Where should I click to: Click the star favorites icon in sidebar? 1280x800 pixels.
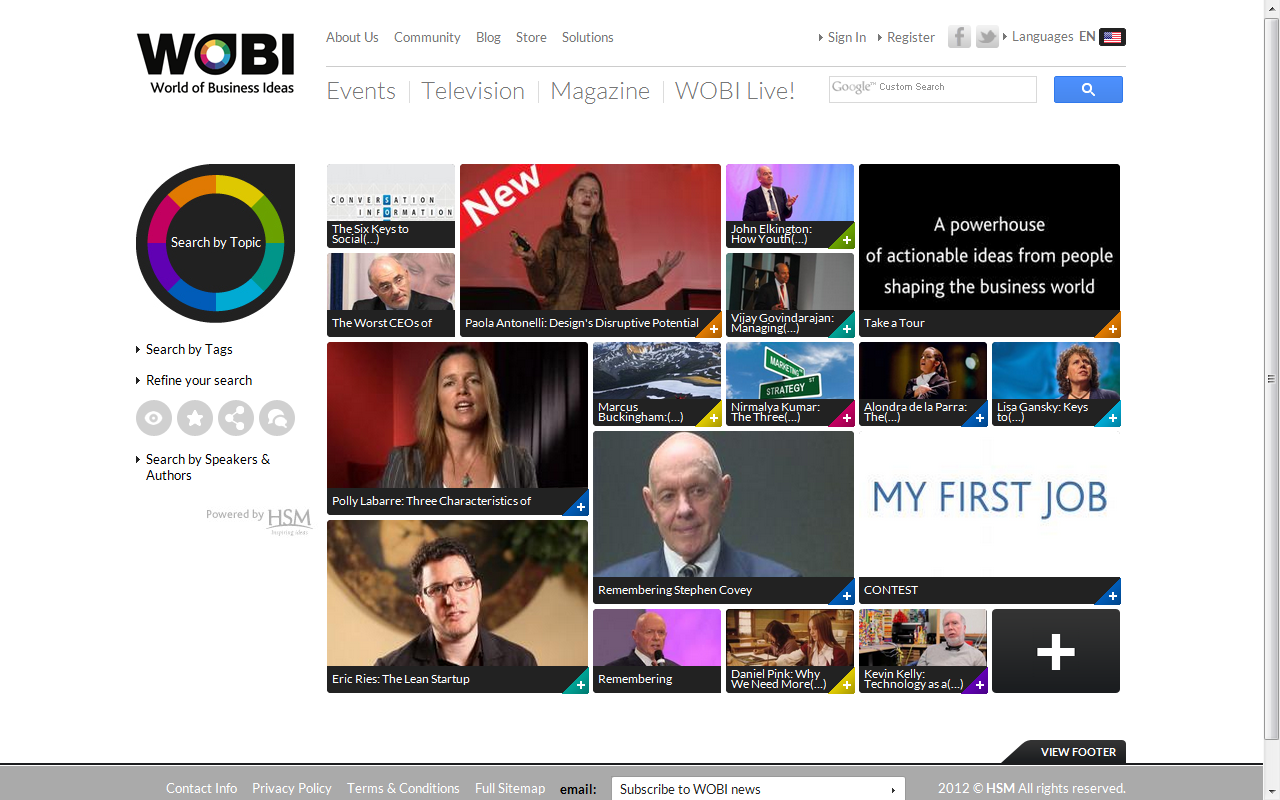(195, 418)
